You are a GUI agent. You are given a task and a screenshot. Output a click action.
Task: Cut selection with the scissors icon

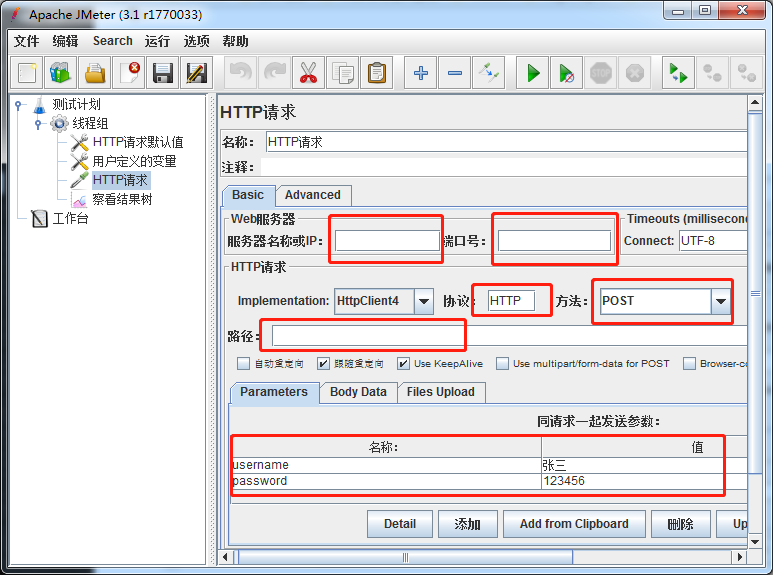tap(309, 73)
